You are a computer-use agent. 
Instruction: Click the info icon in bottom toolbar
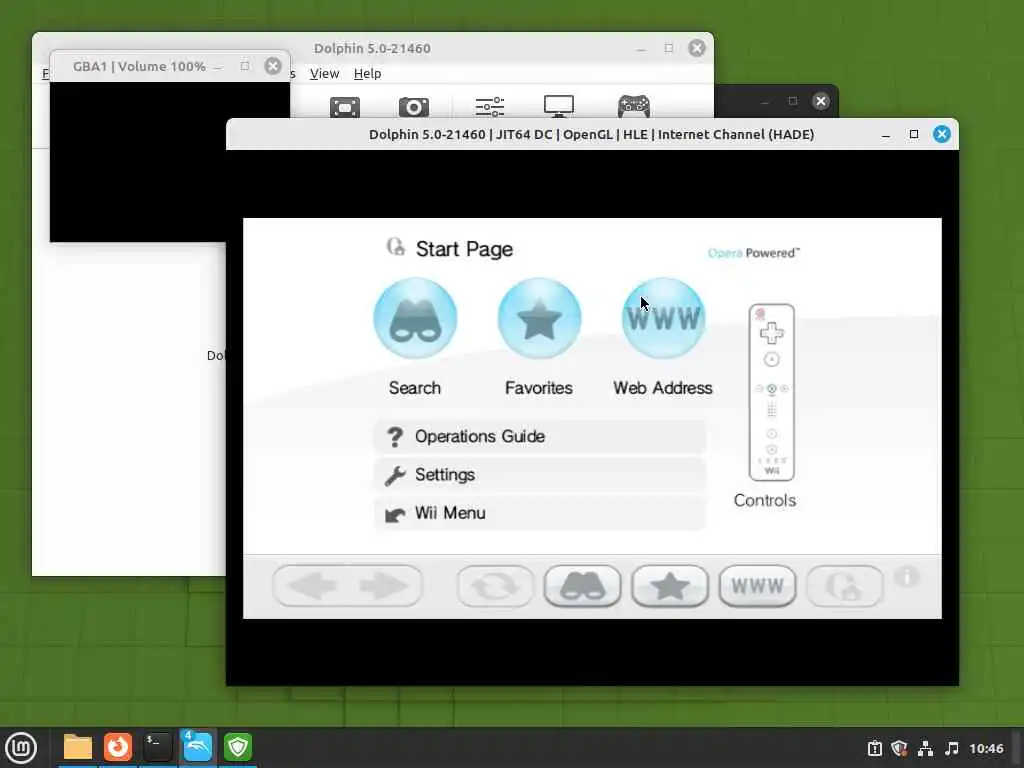[x=906, y=577]
